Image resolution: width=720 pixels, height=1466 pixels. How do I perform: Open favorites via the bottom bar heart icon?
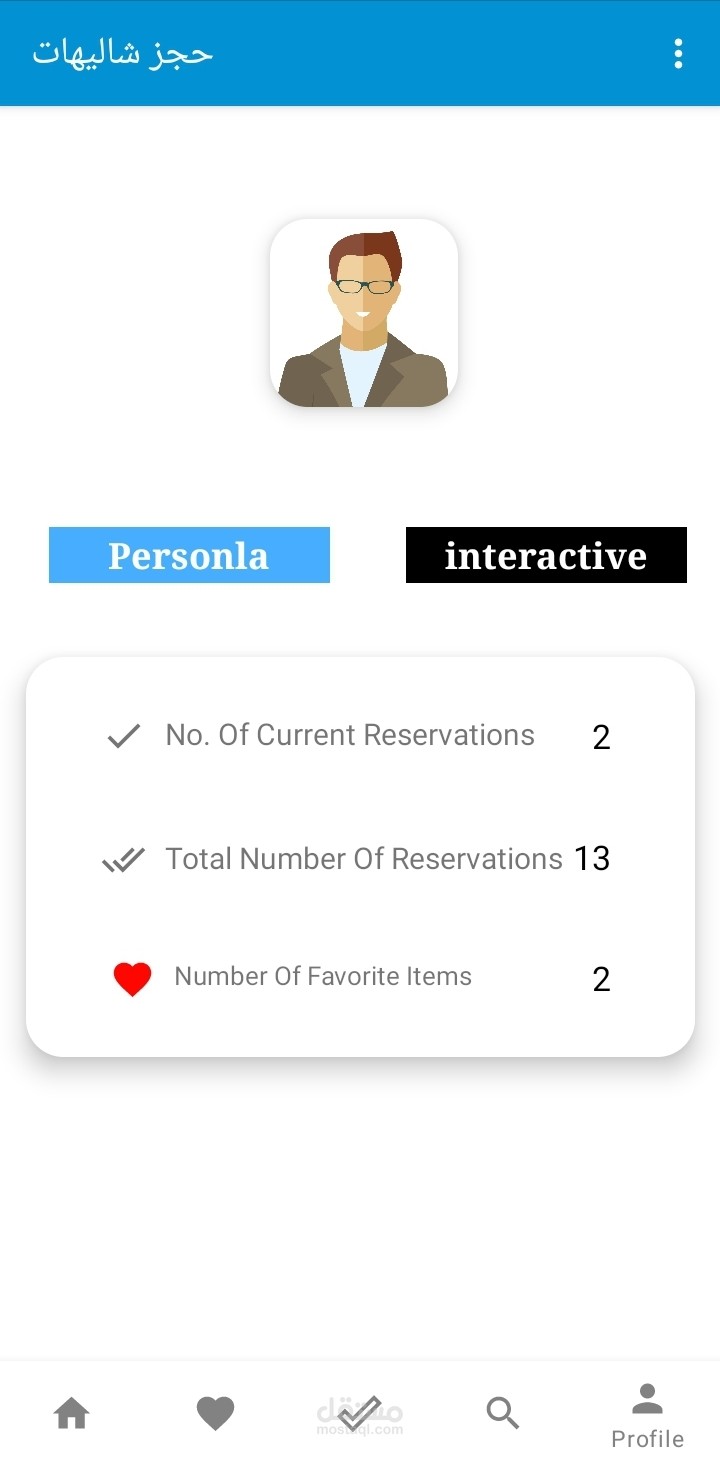pos(215,1413)
